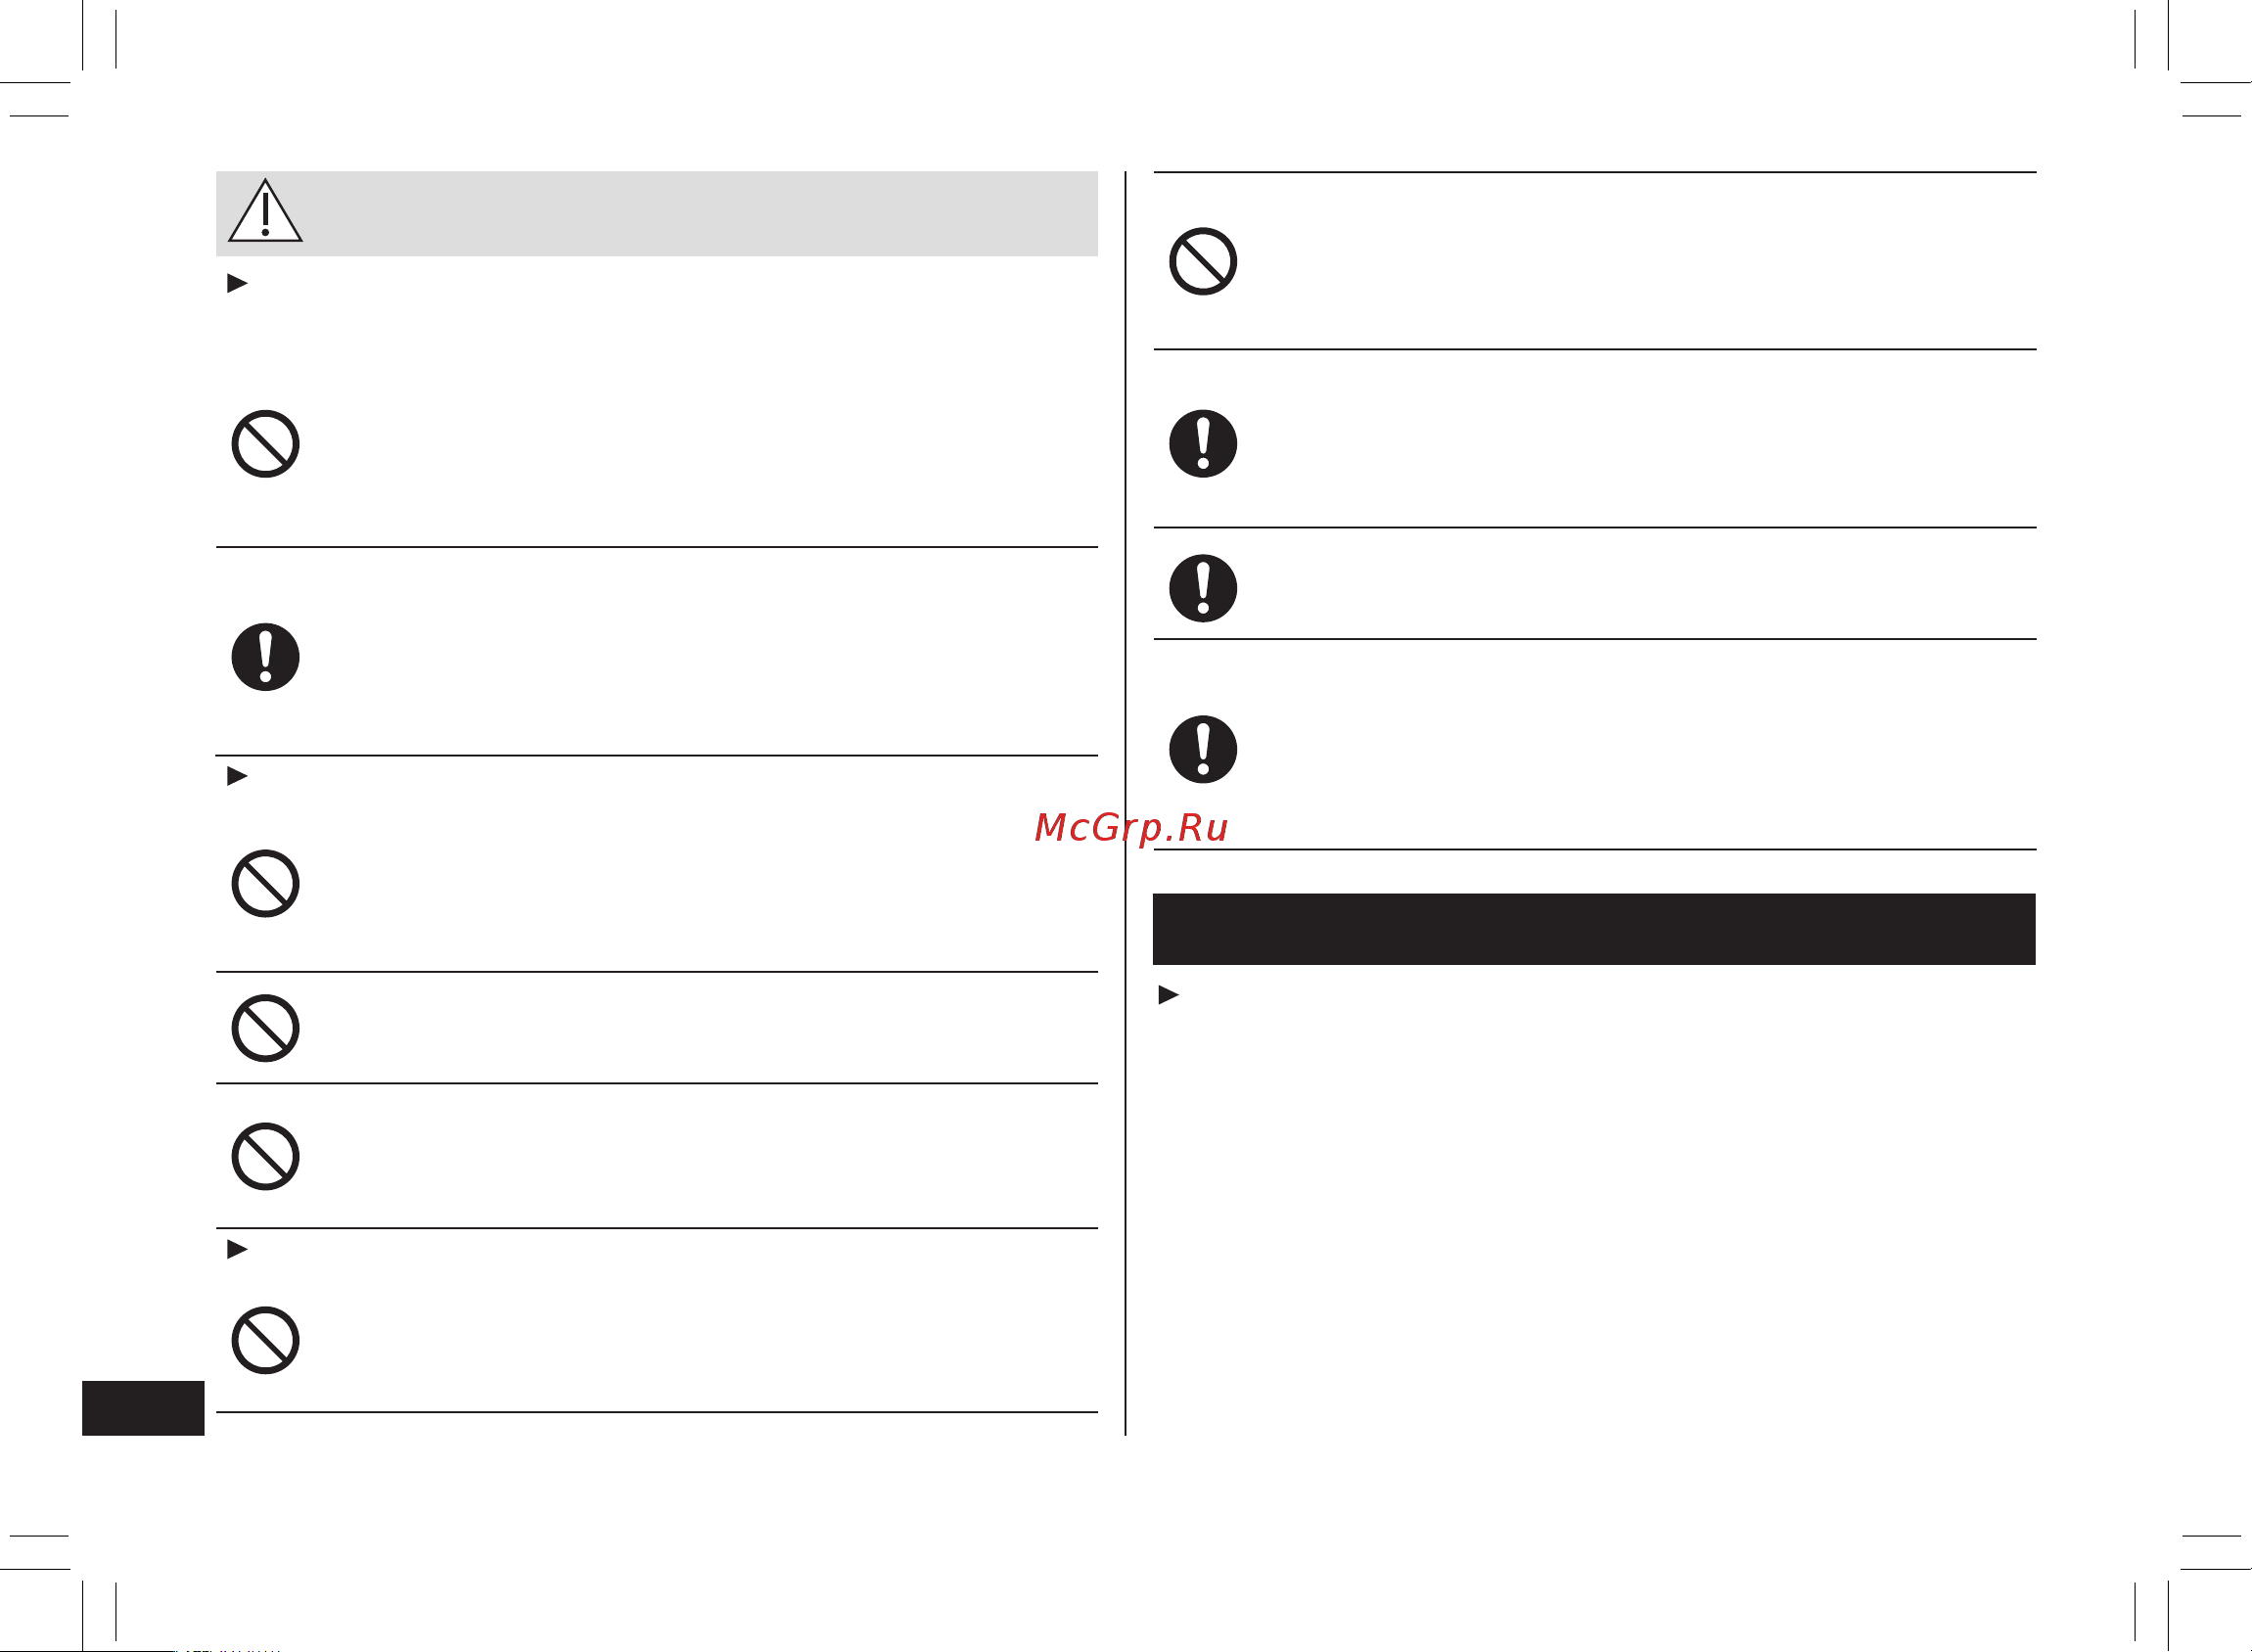Image resolution: width=2252 pixels, height=1652 pixels.
Task: Click the last prohibition icon above black page tab
Action: point(265,1340)
